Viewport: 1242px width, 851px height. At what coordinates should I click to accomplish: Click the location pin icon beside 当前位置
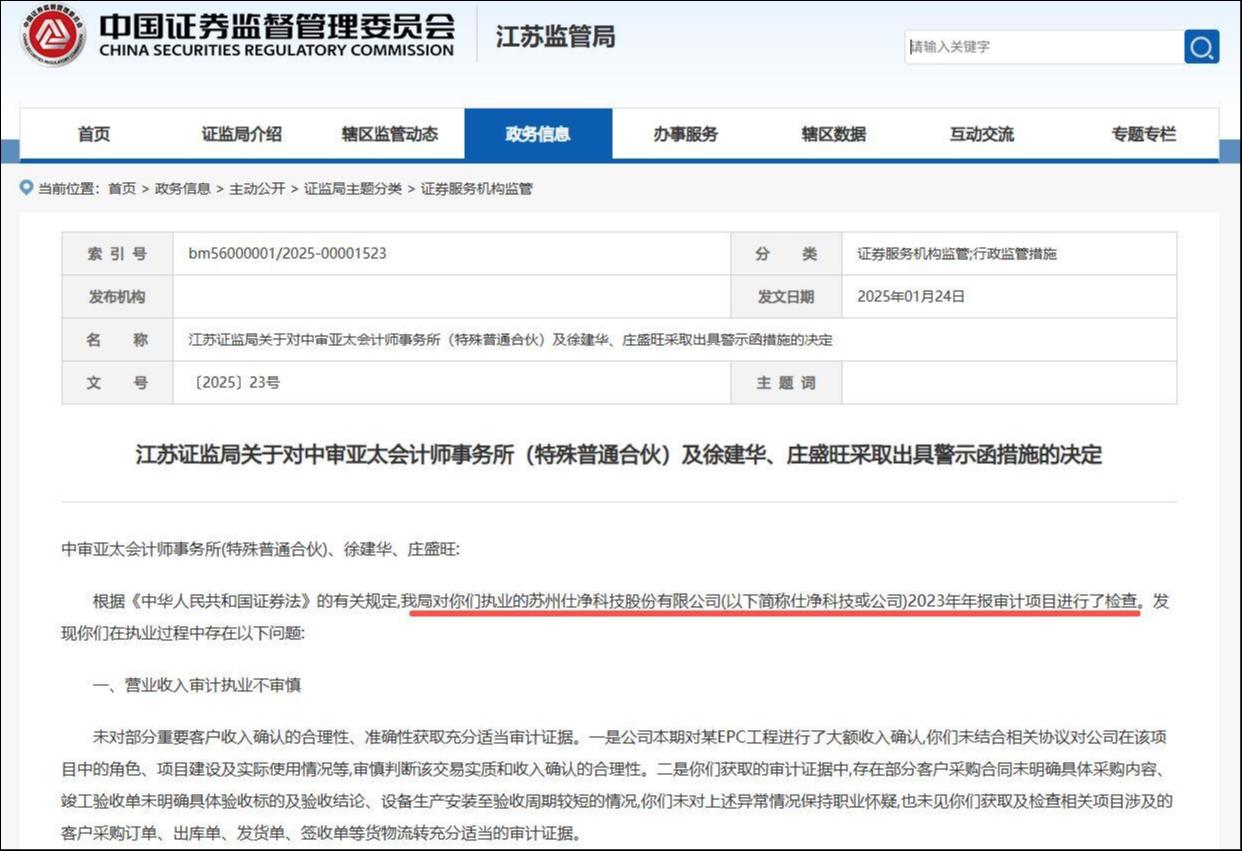point(24,186)
